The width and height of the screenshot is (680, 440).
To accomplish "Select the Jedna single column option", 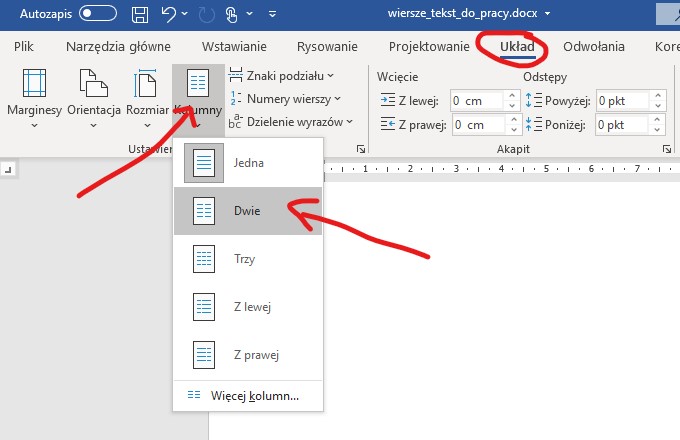I will point(248,162).
